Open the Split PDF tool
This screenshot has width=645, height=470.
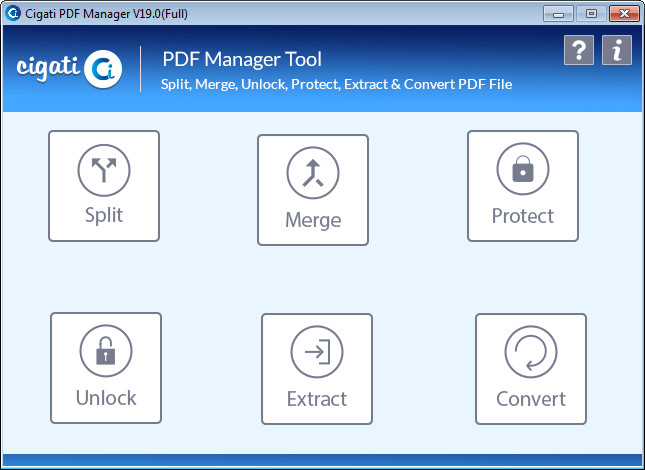pyautogui.click(x=104, y=186)
